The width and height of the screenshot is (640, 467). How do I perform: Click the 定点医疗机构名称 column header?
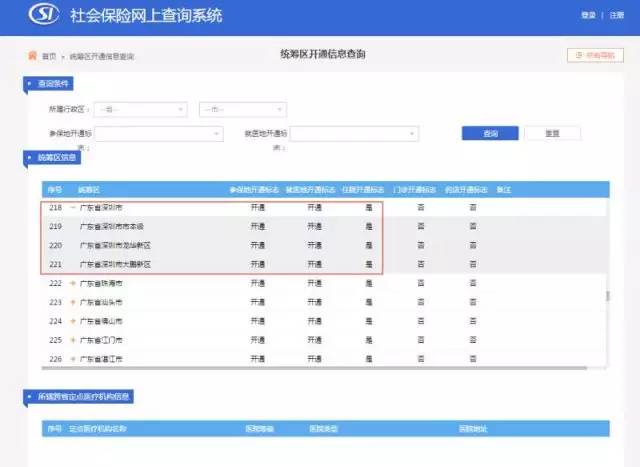point(98,429)
